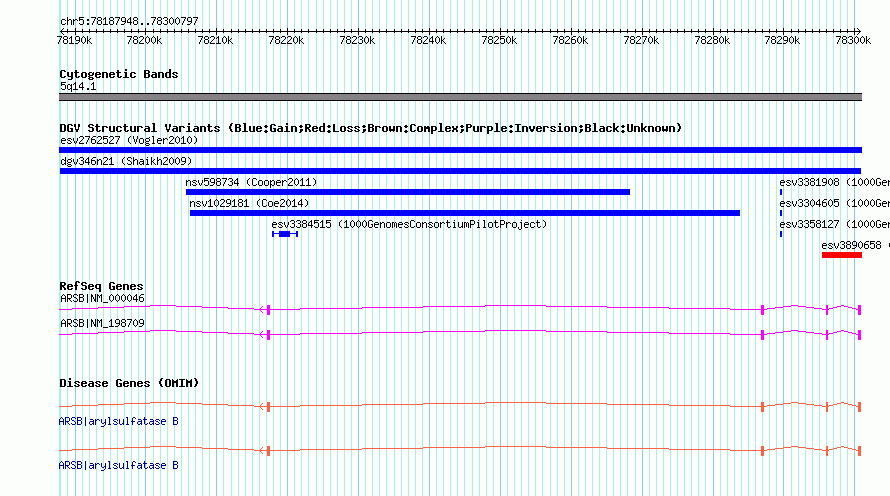Select the nsv598734 (Cooper2011) blue bar
Image resolution: width=890 pixels, height=496 pixels.
pyautogui.click(x=408, y=192)
